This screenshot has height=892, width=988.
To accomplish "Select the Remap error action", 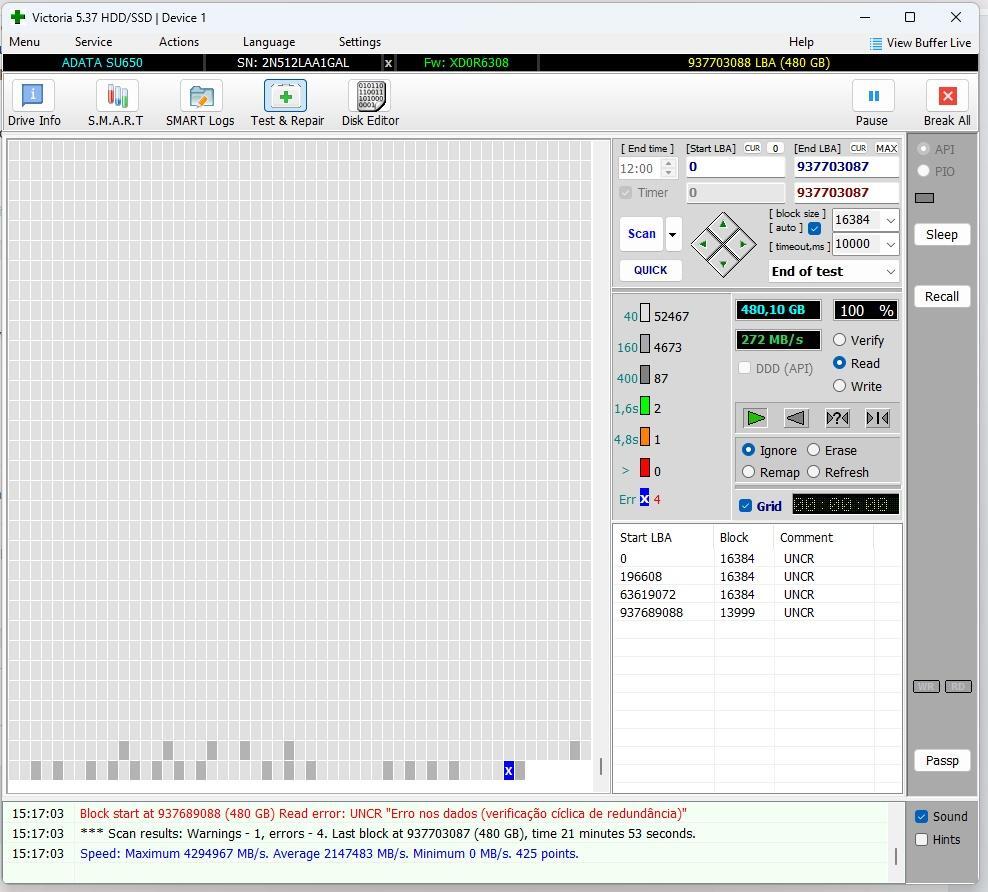I will (x=749, y=472).
